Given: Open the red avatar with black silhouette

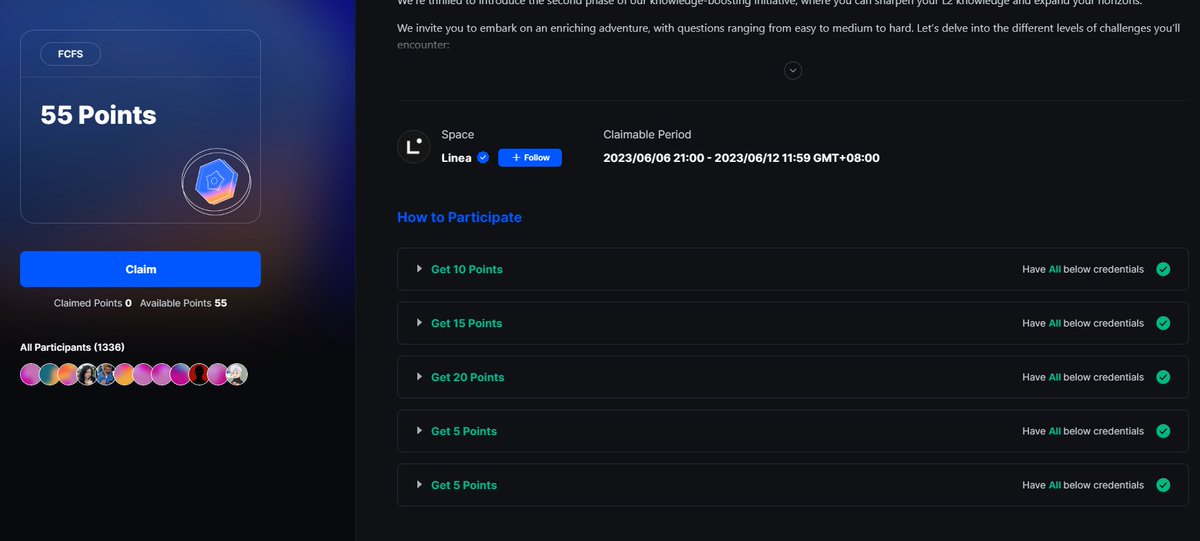Looking at the screenshot, I should point(199,374).
